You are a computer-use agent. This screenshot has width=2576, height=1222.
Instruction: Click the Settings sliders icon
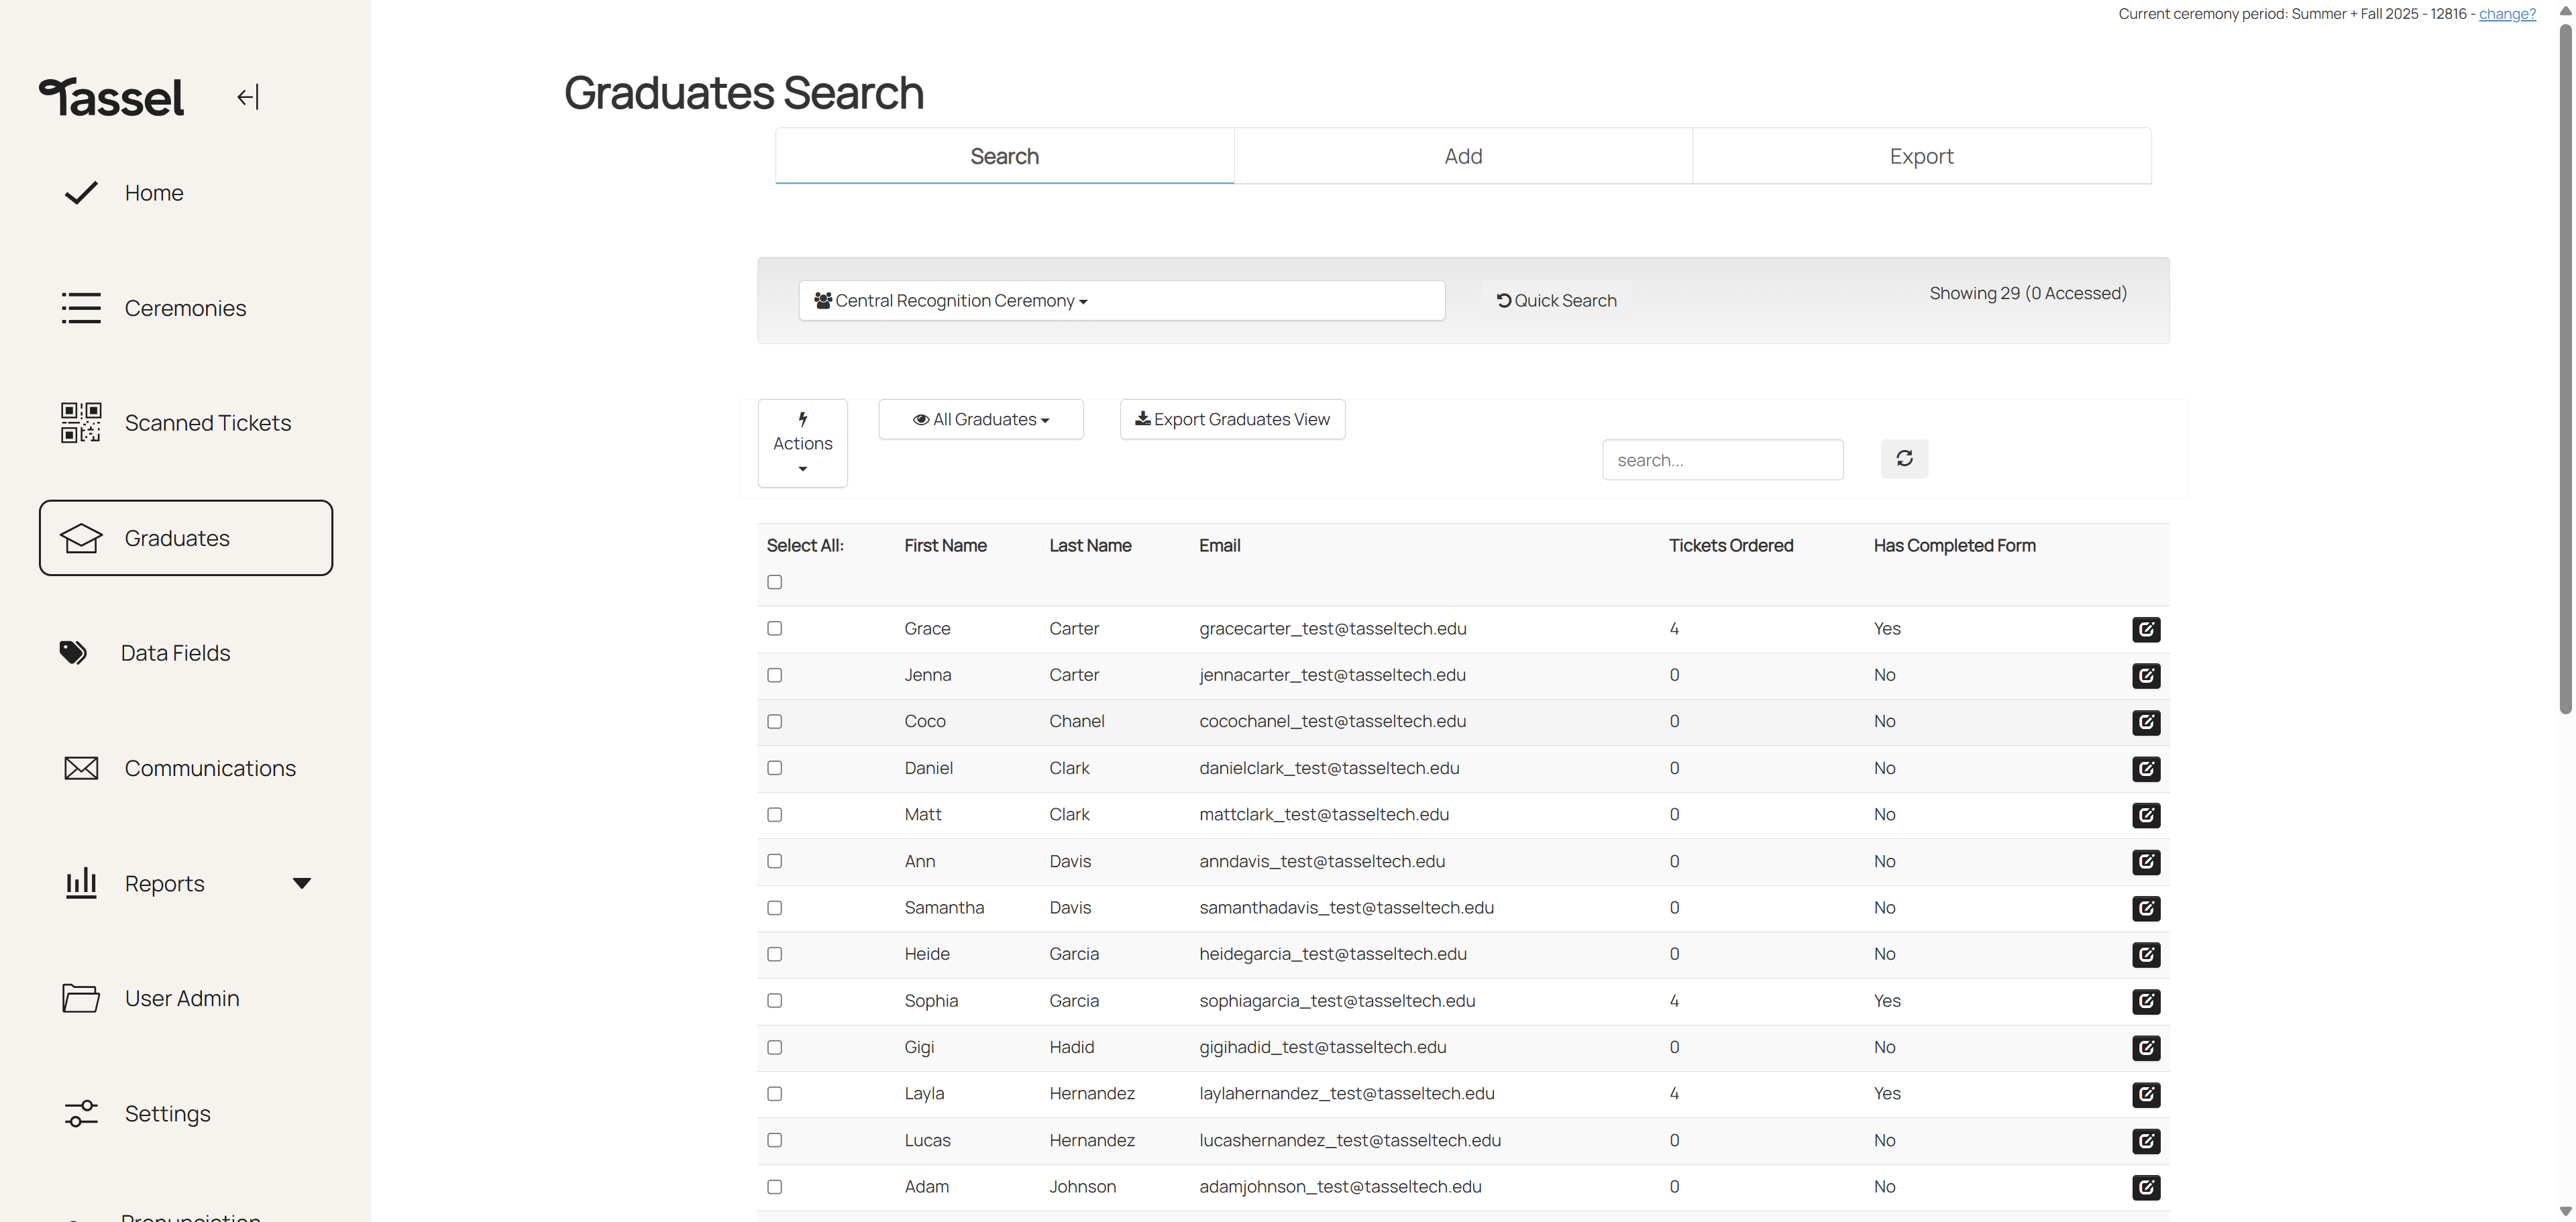81,1113
